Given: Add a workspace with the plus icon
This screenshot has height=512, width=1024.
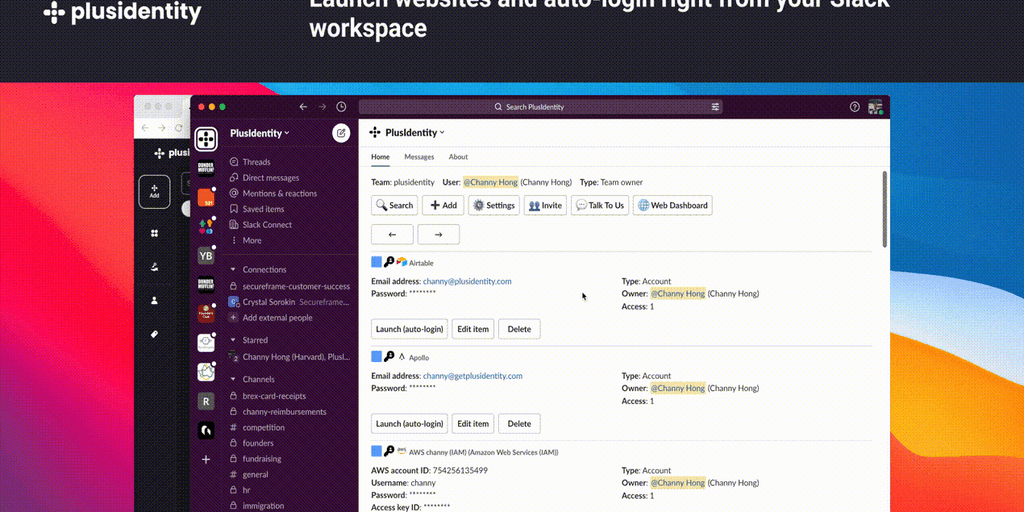Looking at the screenshot, I should (x=206, y=459).
